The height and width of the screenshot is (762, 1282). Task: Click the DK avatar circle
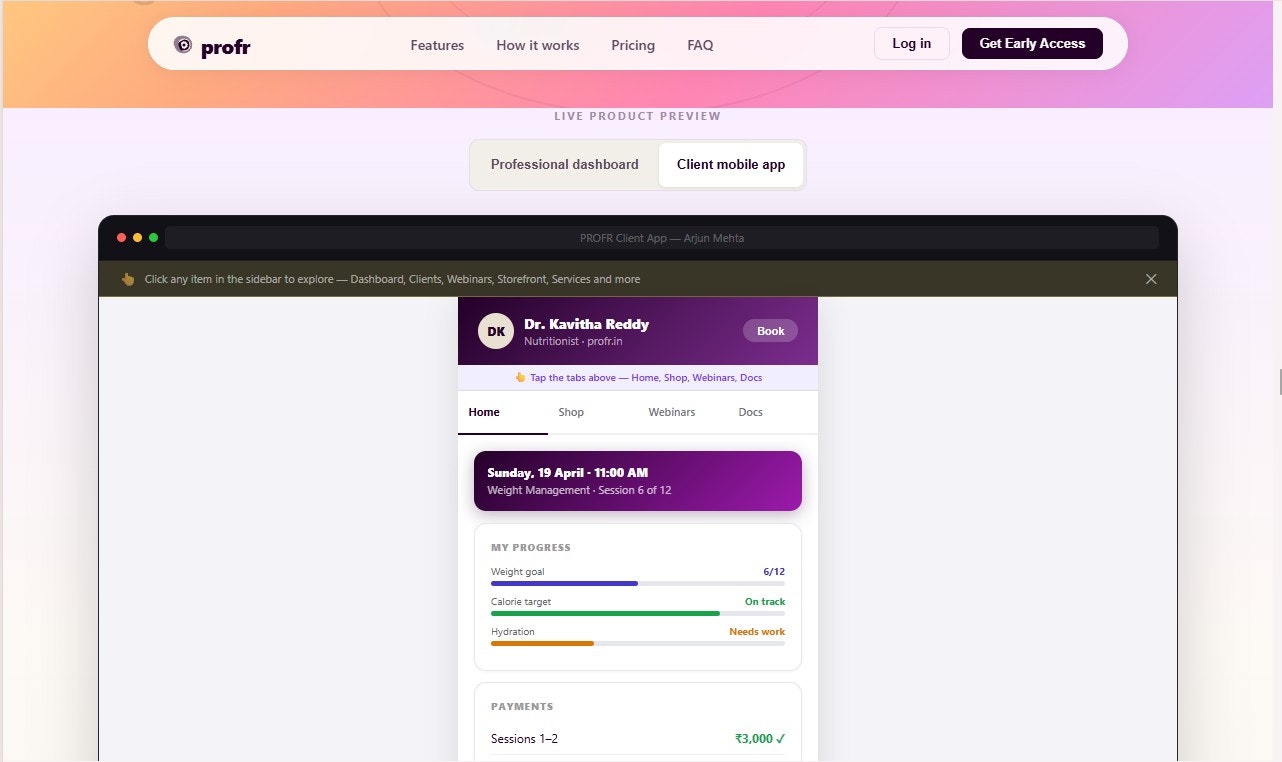tap(496, 331)
